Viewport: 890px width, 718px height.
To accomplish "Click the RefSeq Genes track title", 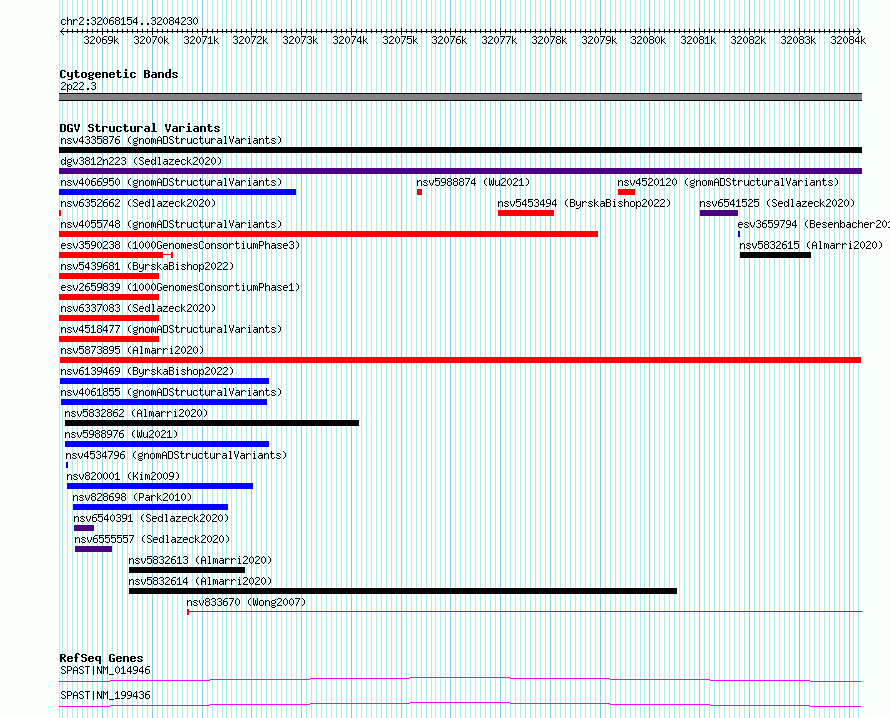I will click(101, 658).
